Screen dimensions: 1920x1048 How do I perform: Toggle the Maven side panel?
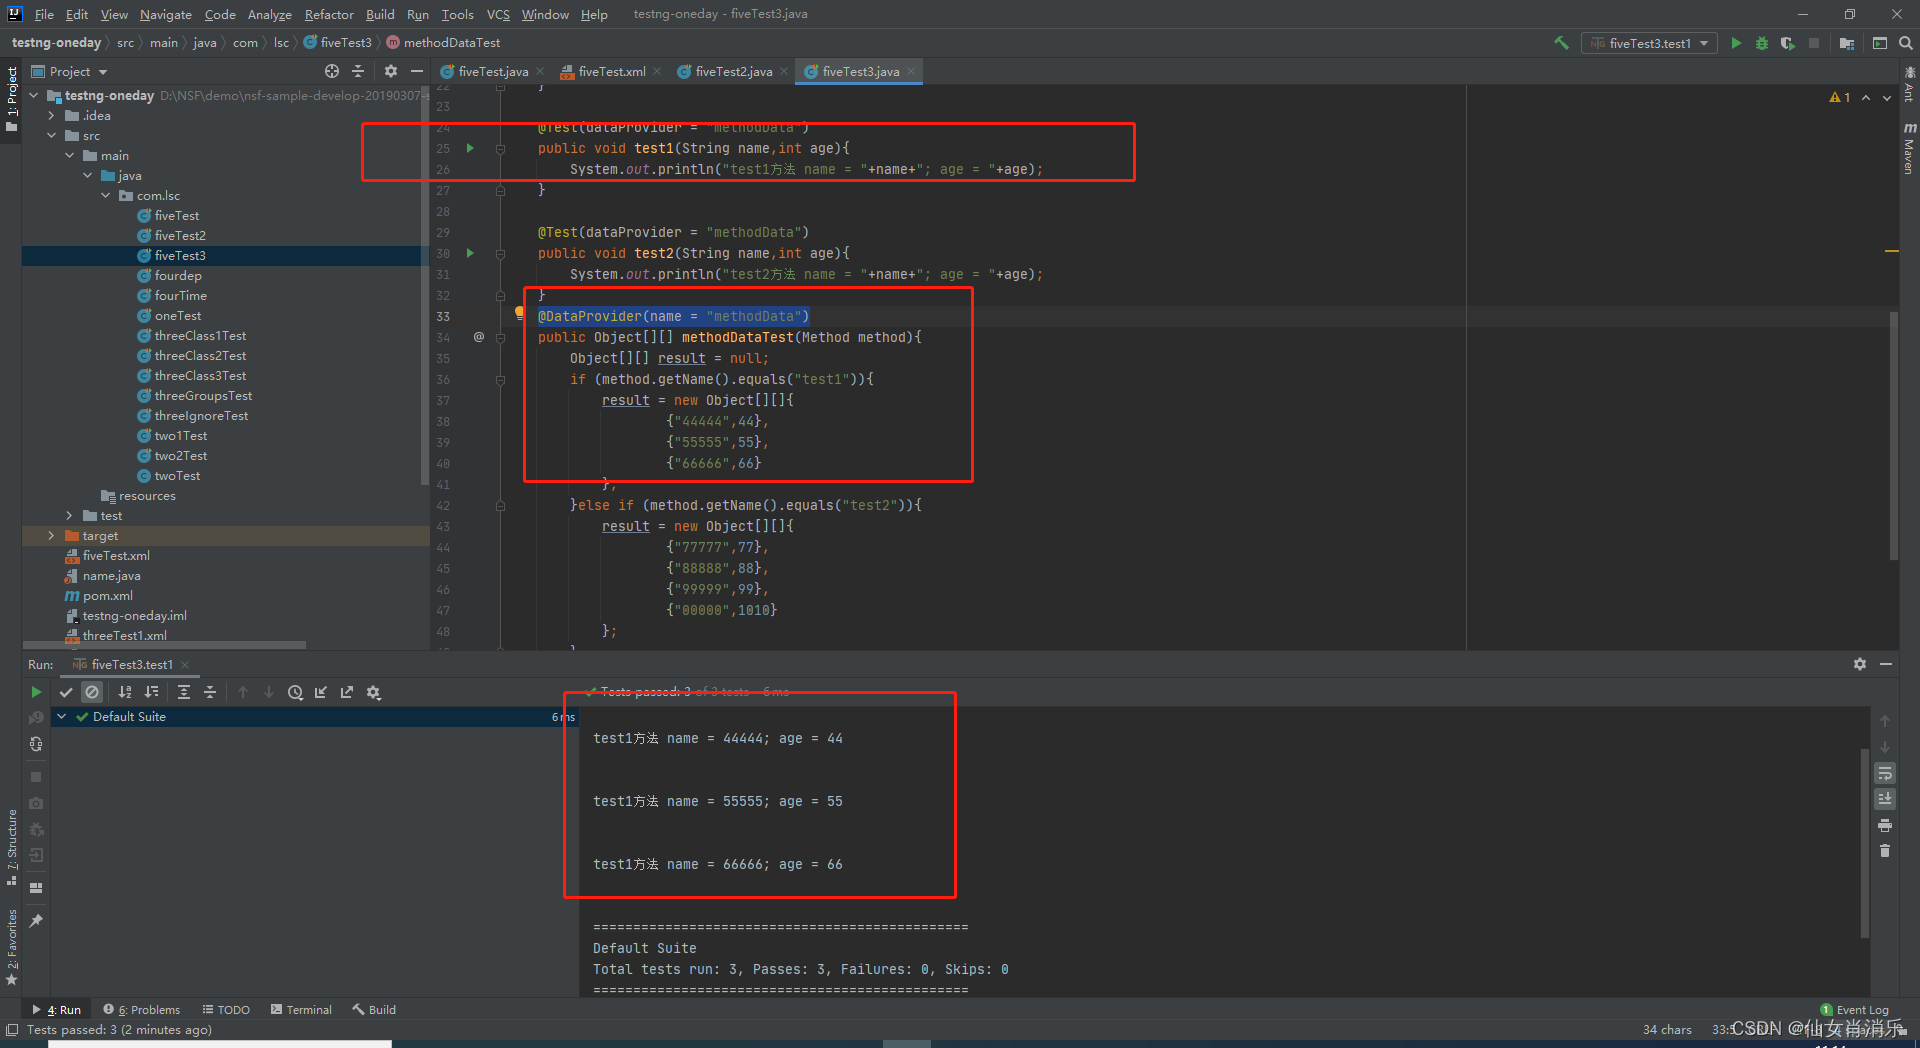pyautogui.click(x=1909, y=148)
